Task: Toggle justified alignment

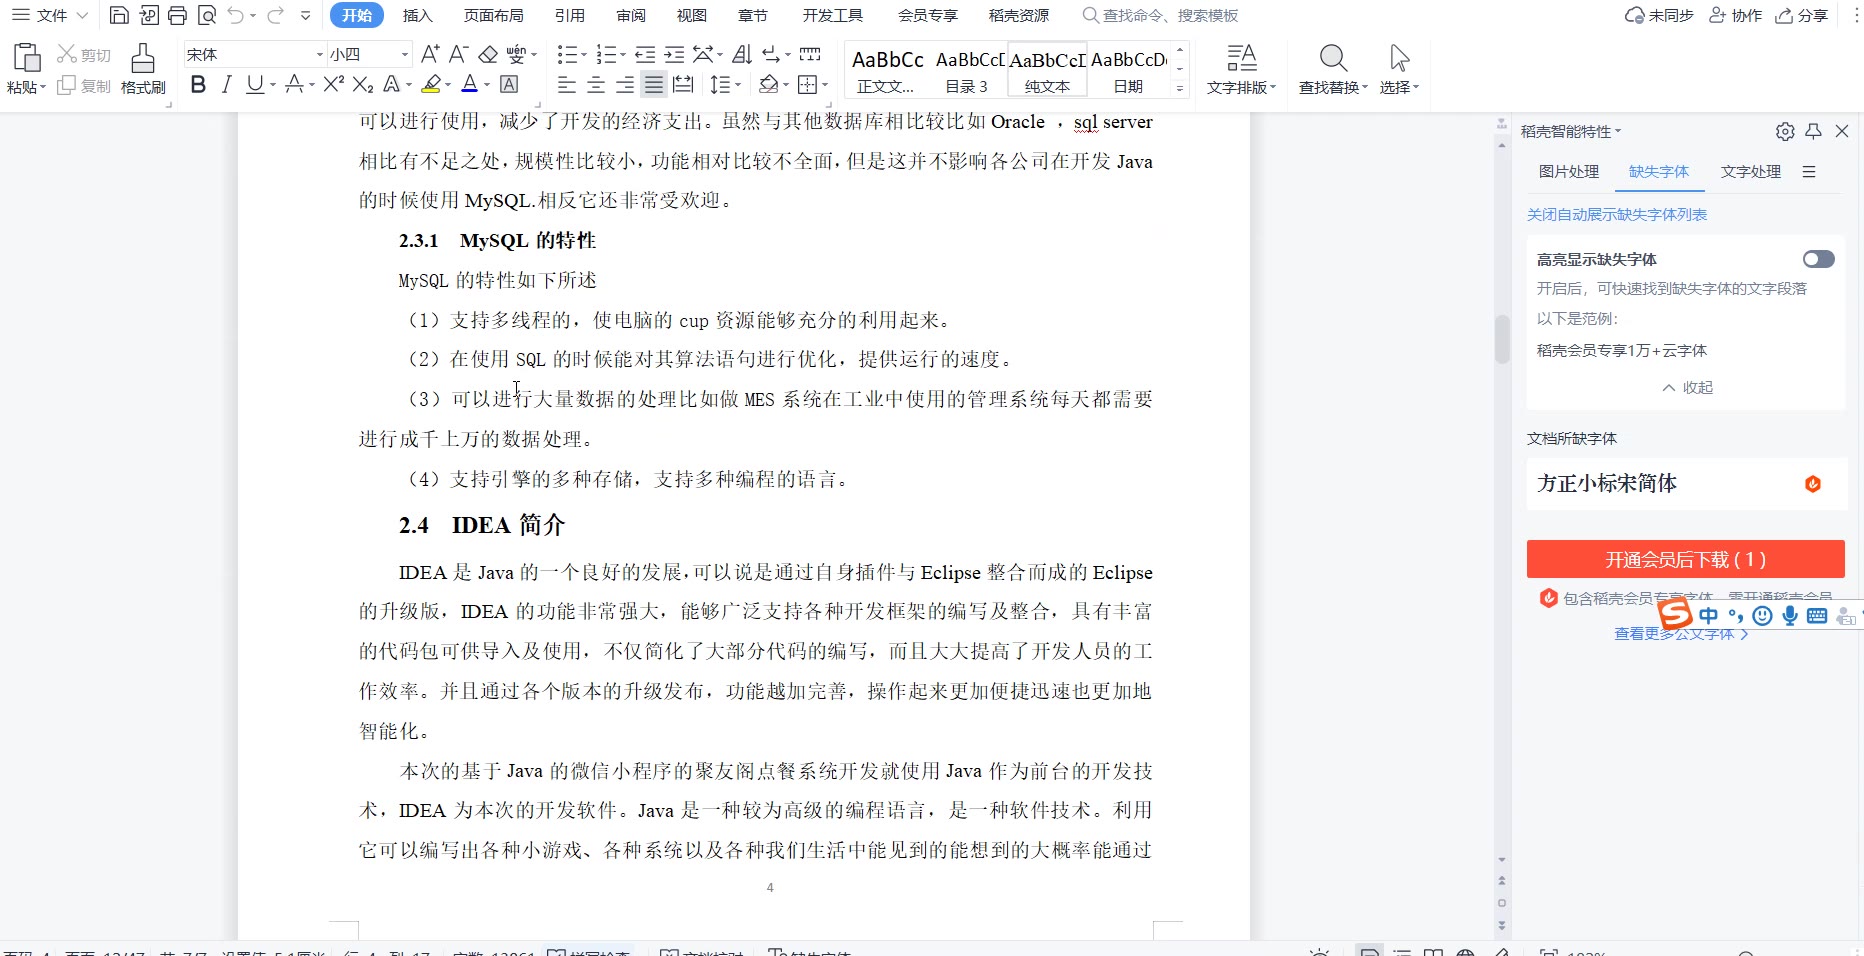Action: click(654, 85)
